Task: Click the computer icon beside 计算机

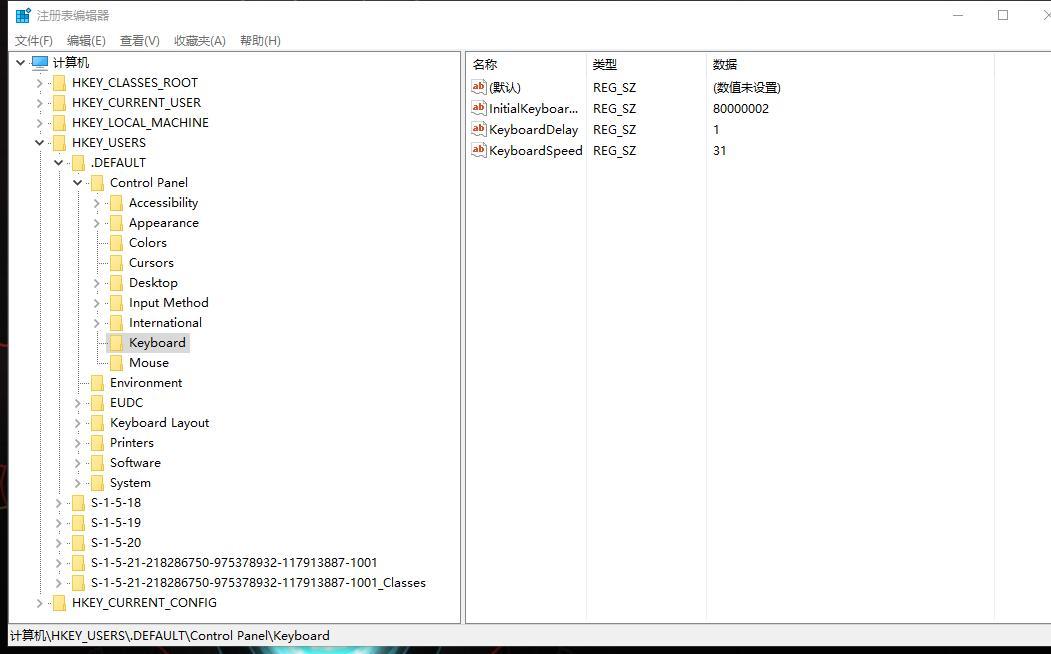Action: pos(40,61)
